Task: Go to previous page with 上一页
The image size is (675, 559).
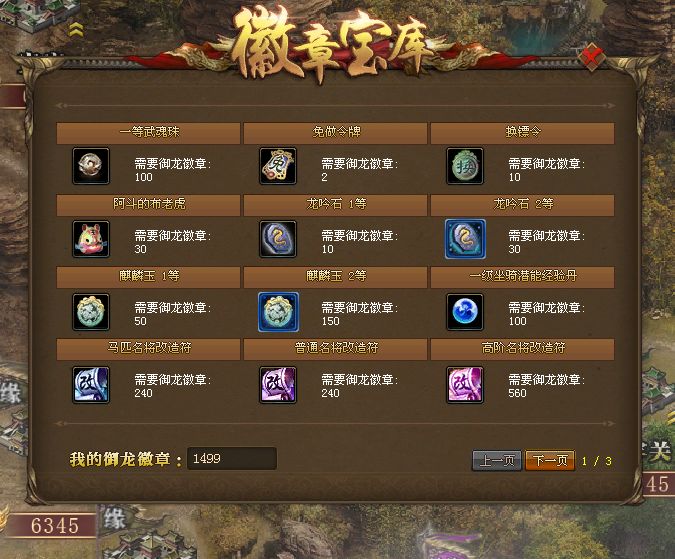Action: click(497, 461)
